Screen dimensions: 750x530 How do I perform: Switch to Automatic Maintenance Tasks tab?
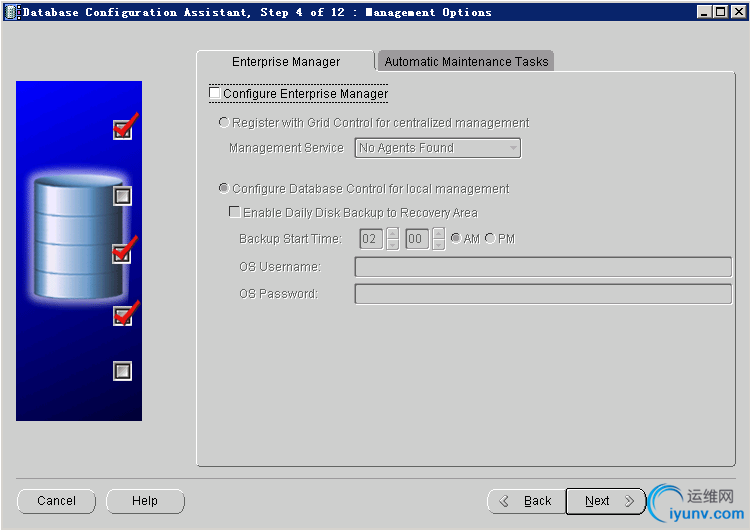pyautogui.click(x=466, y=62)
